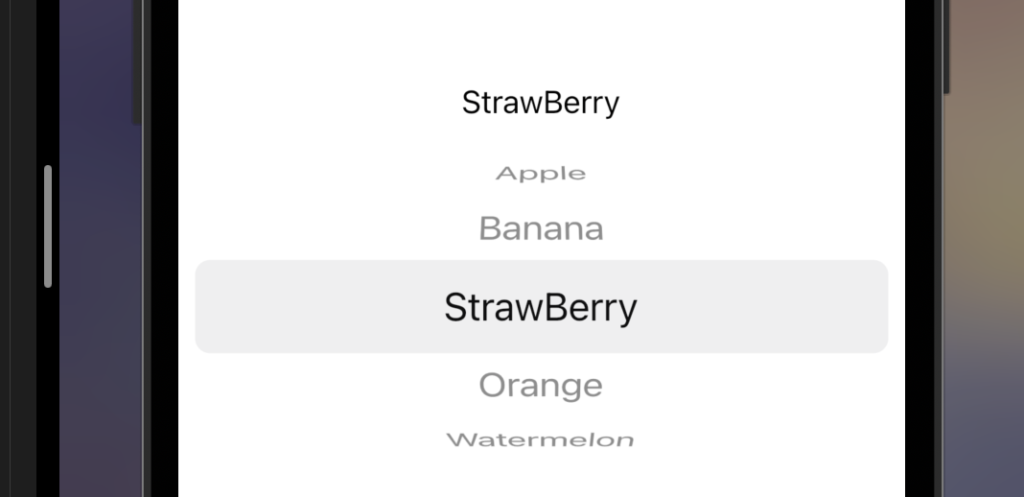
Task: Click the gray selection band right of StrawBerry
Action: [x=763, y=306]
